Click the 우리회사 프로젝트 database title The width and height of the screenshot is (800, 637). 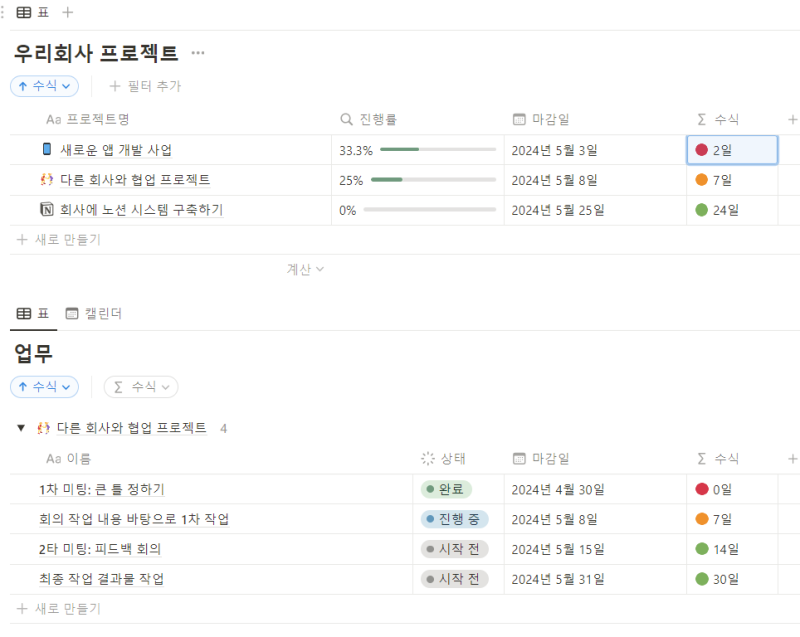point(96,53)
